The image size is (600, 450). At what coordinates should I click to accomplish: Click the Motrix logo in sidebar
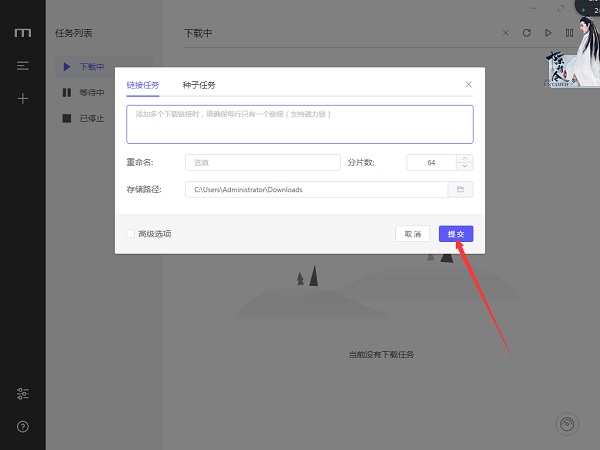[x=22, y=33]
